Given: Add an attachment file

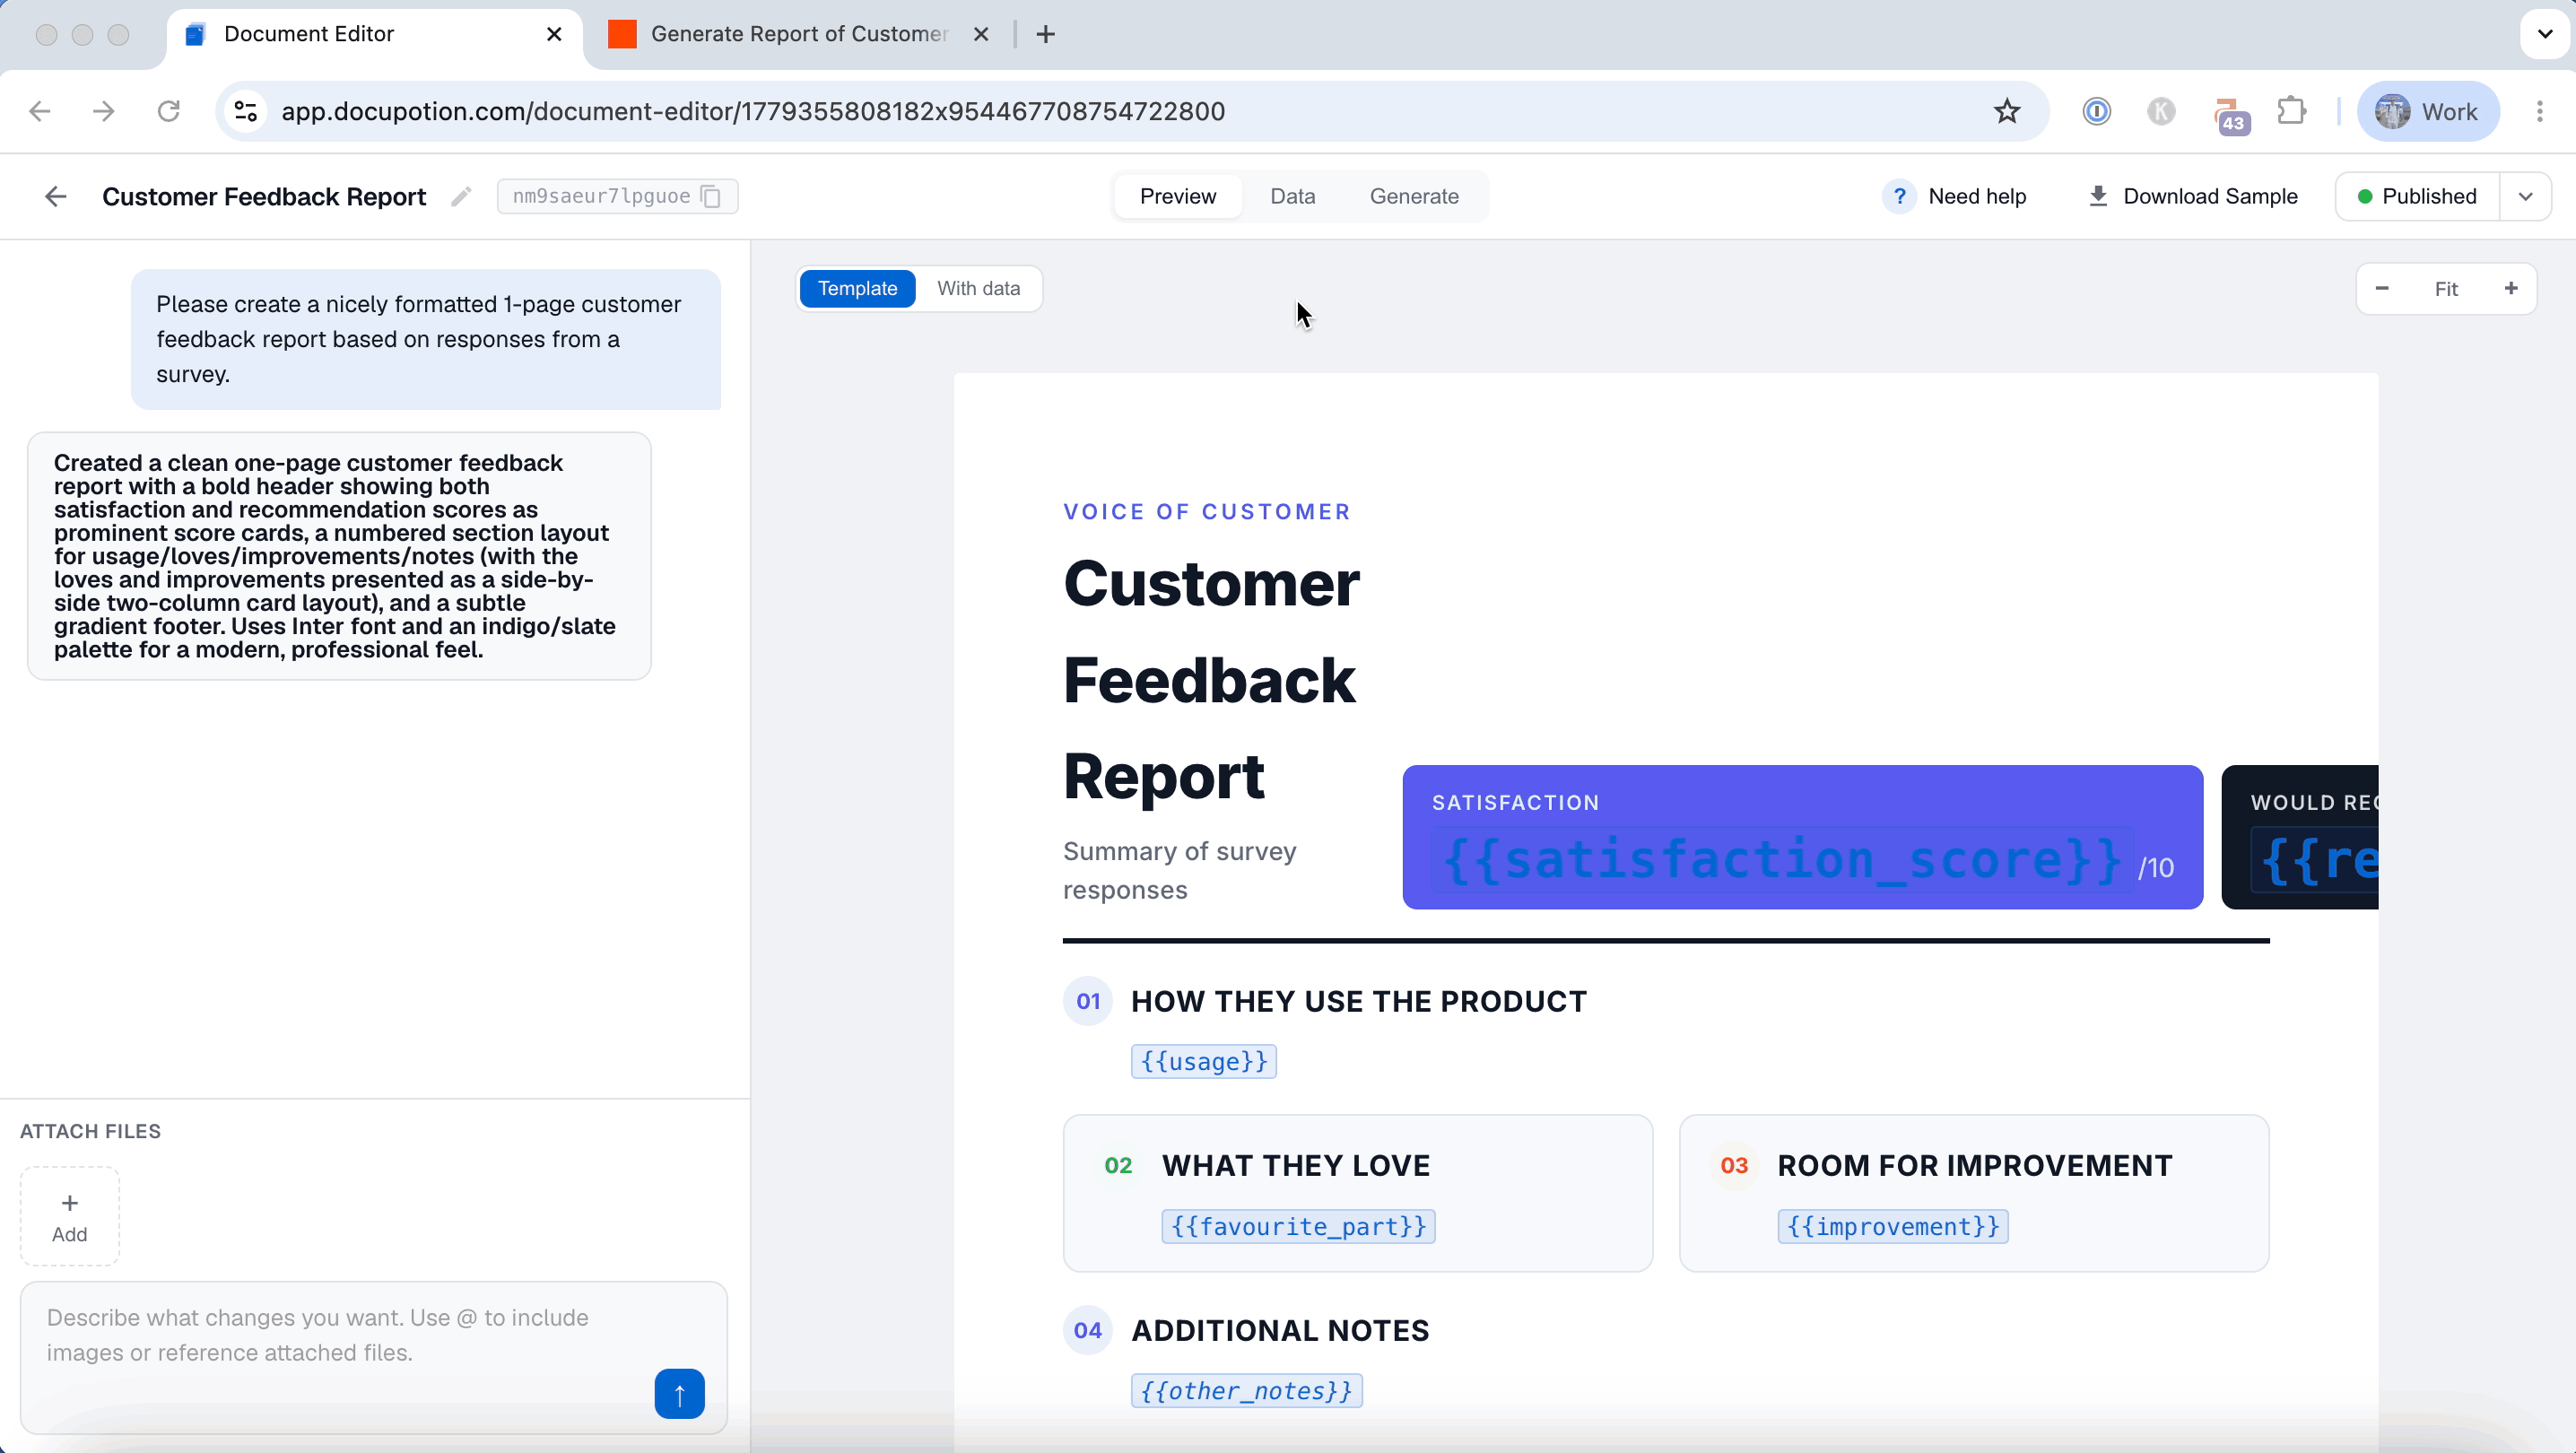Looking at the screenshot, I should click(x=70, y=1216).
